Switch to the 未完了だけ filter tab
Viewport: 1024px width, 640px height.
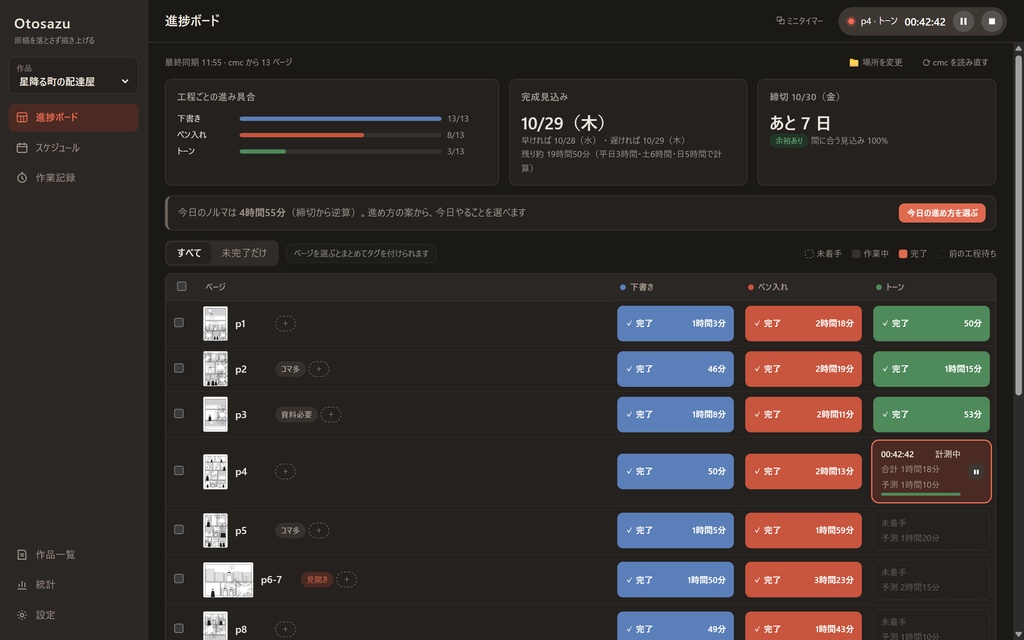[x=244, y=253]
